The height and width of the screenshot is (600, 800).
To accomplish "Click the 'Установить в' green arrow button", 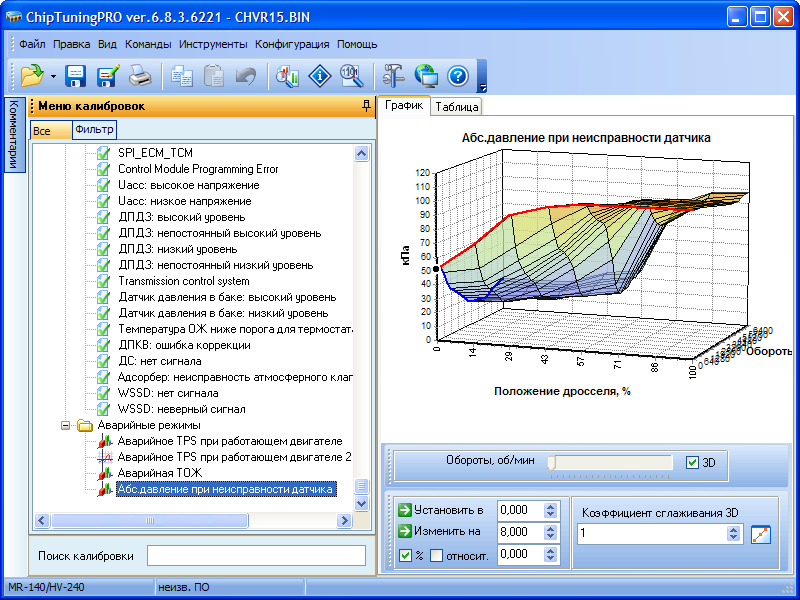I will (405, 510).
